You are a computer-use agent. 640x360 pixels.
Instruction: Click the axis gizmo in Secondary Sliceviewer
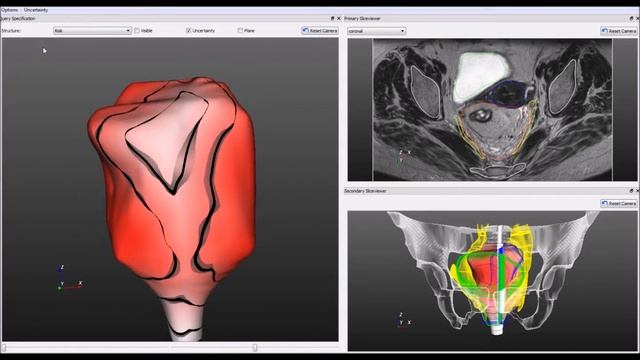404,320
